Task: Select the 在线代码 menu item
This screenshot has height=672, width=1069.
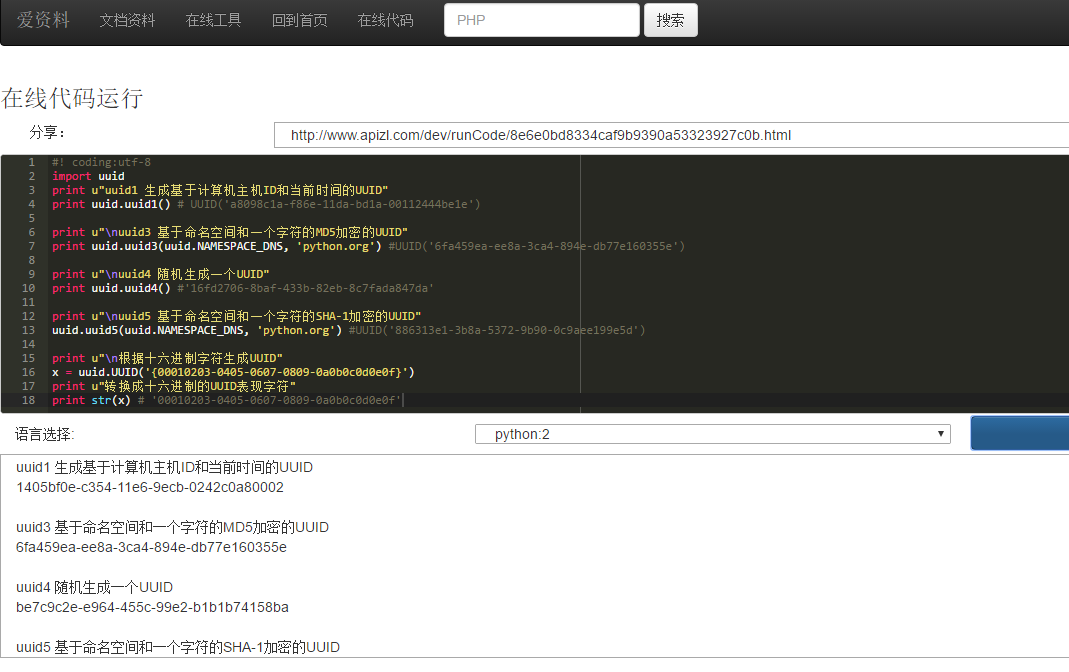Action: [x=385, y=20]
